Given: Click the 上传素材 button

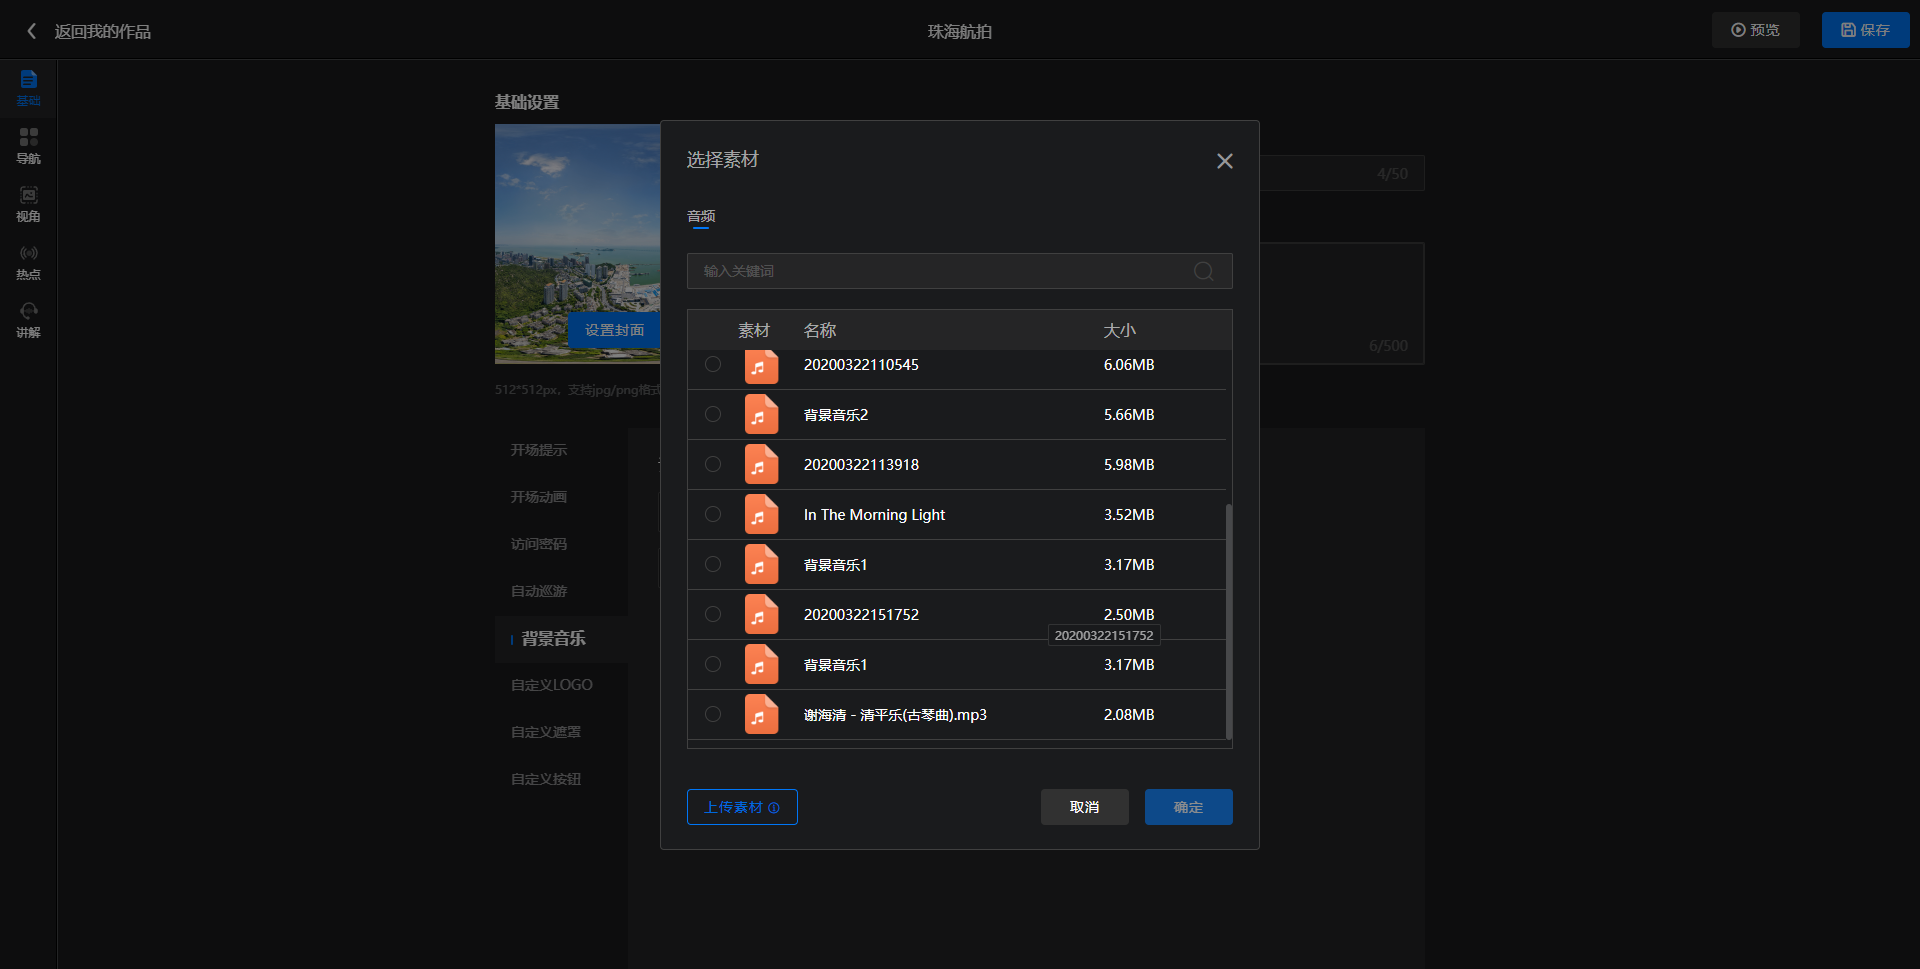Looking at the screenshot, I should 742,807.
